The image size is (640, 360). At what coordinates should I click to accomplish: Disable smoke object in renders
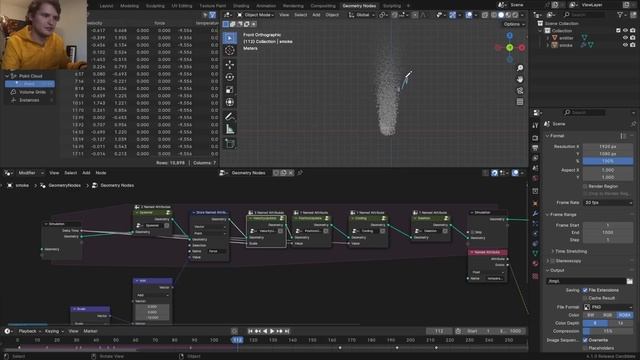[633, 45]
